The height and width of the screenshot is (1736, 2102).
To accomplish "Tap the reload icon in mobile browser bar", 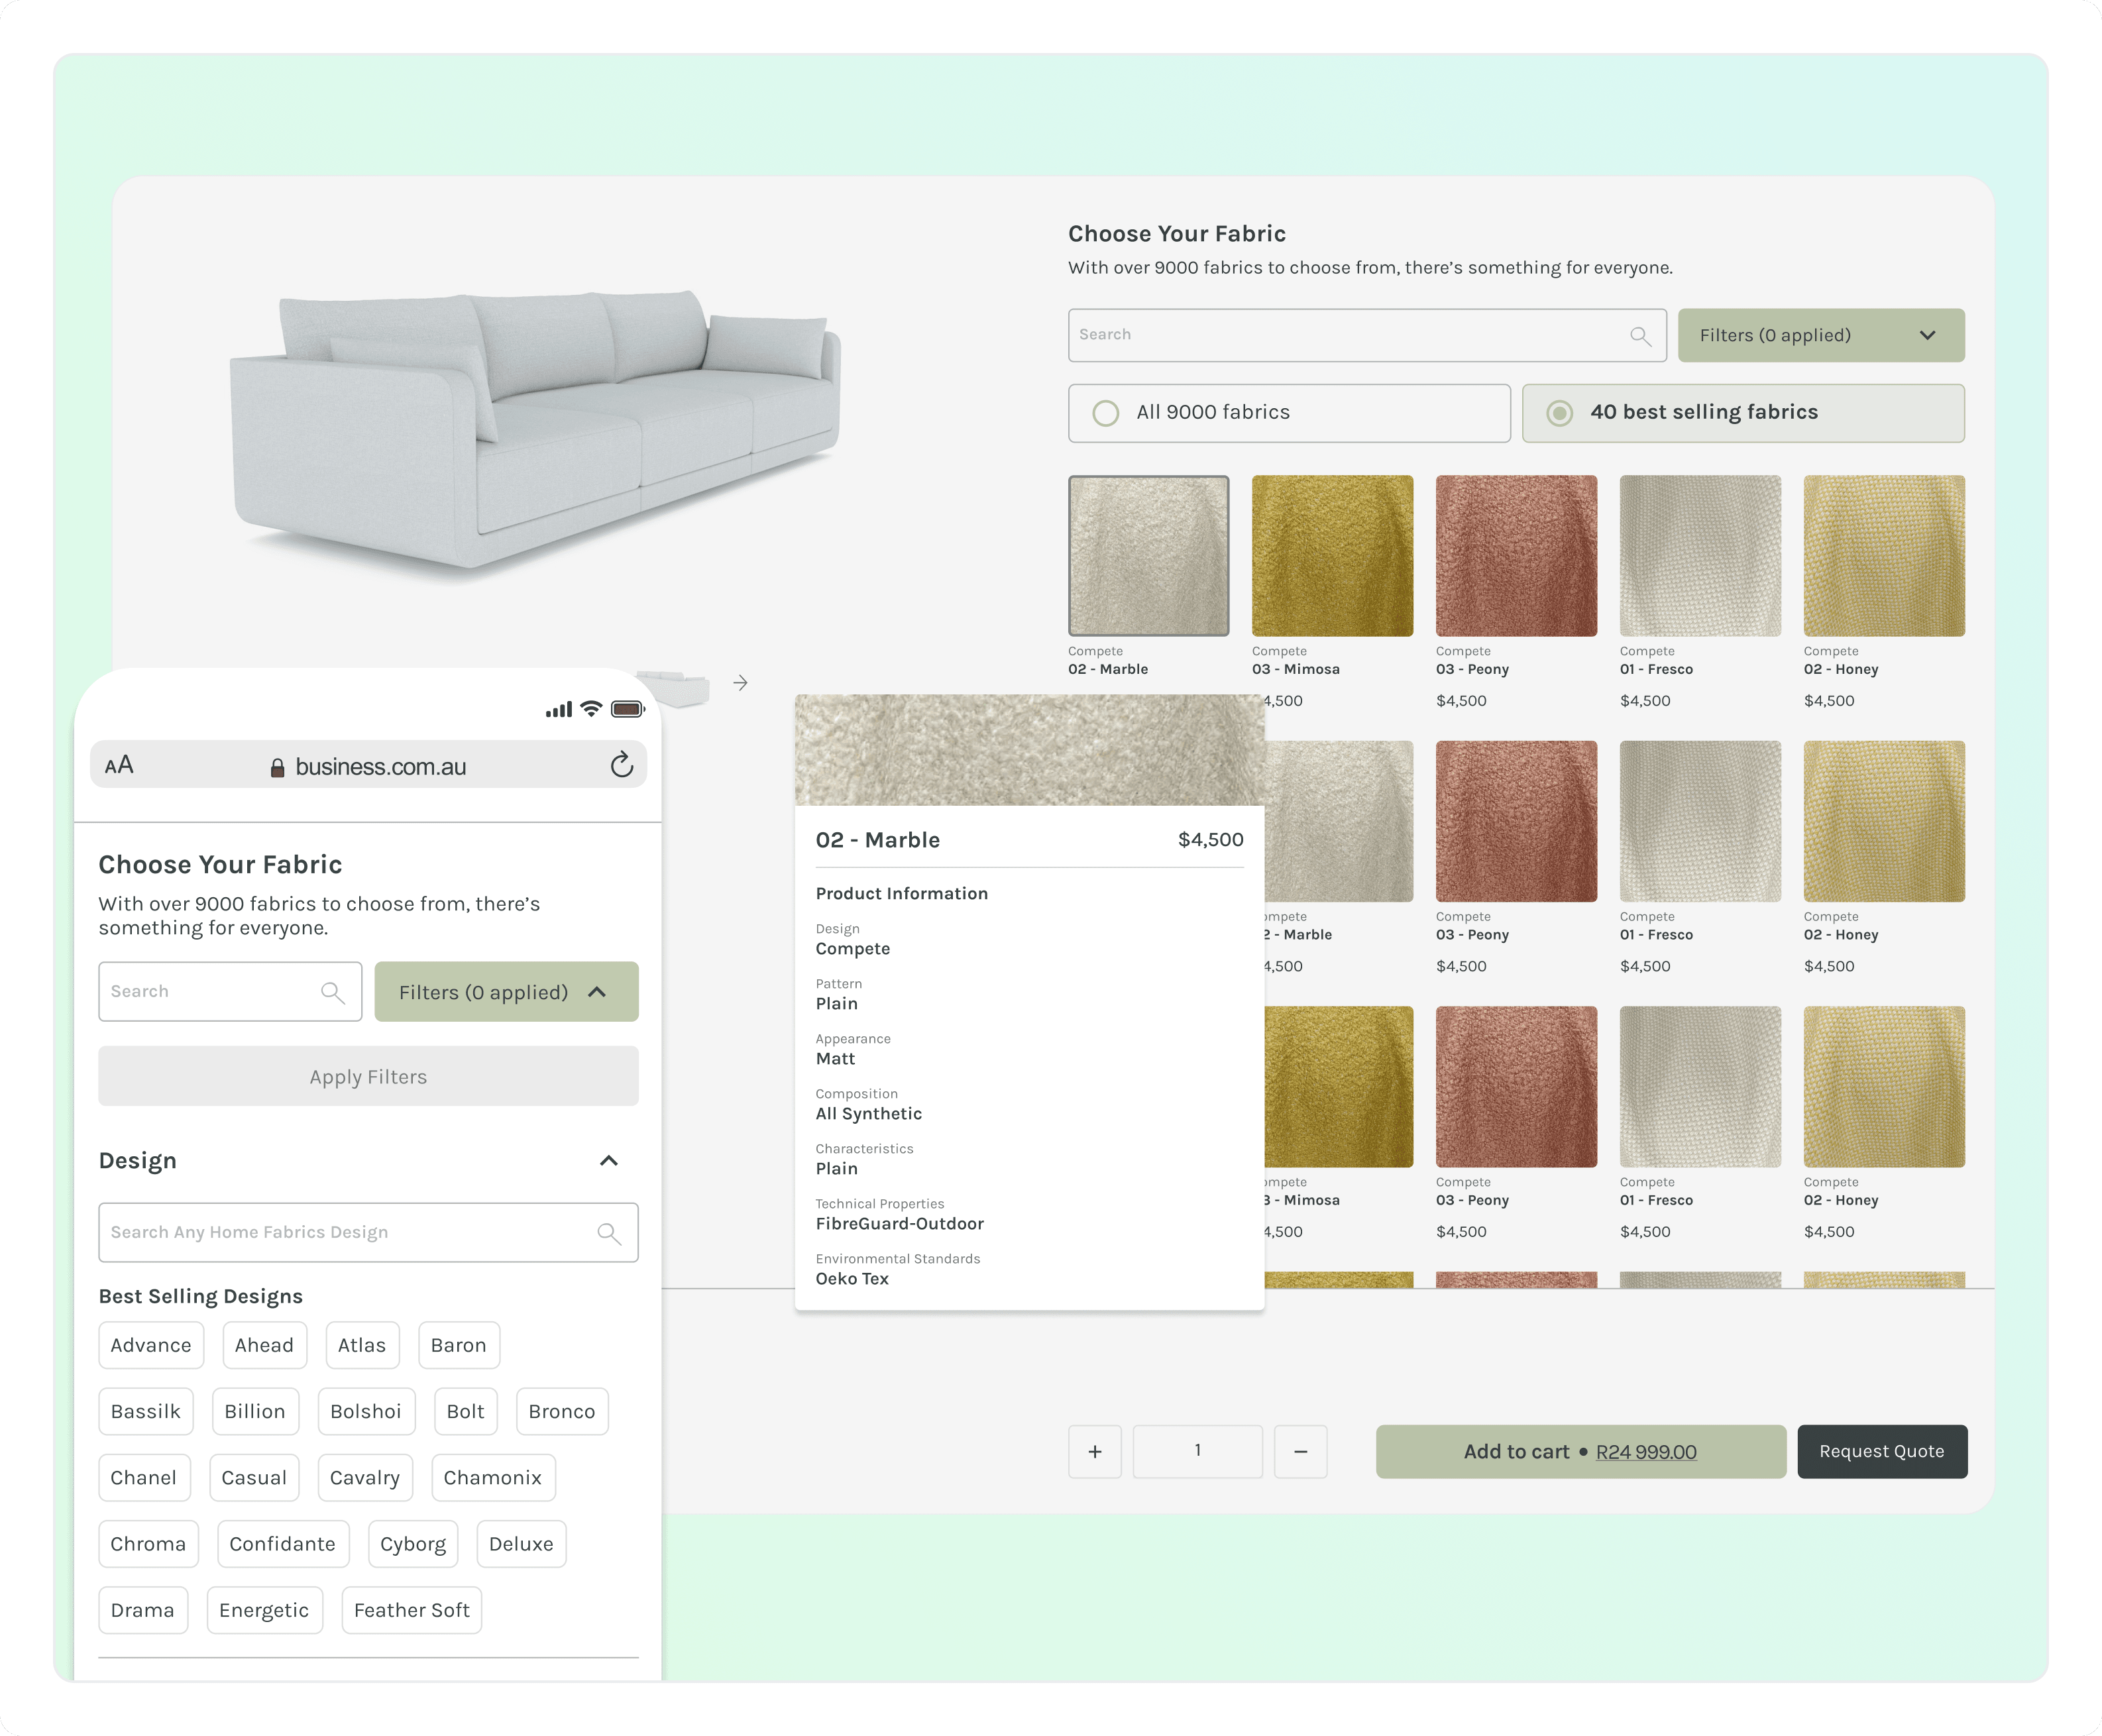I will point(622,765).
